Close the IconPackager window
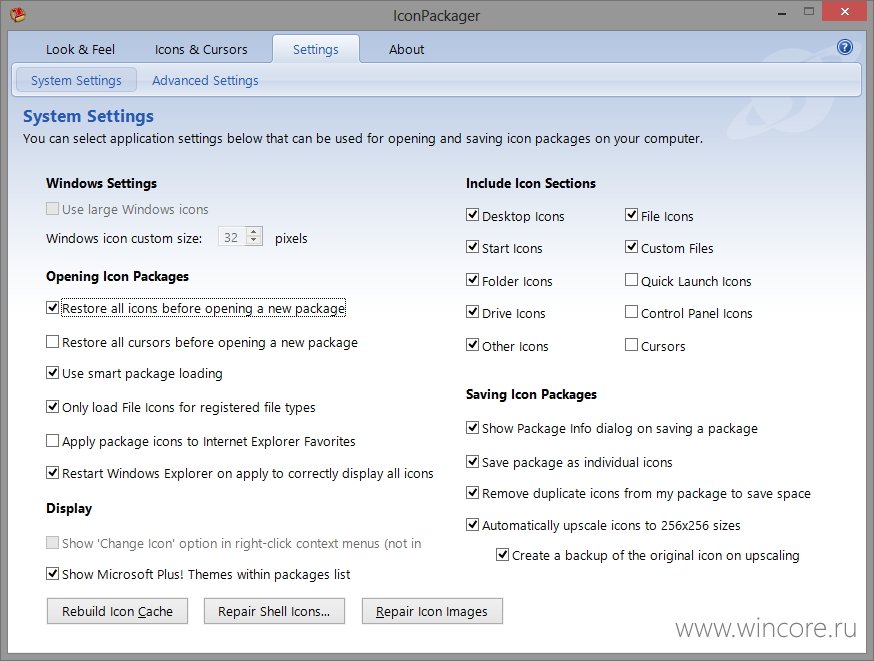This screenshot has width=874, height=661. click(x=844, y=12)
